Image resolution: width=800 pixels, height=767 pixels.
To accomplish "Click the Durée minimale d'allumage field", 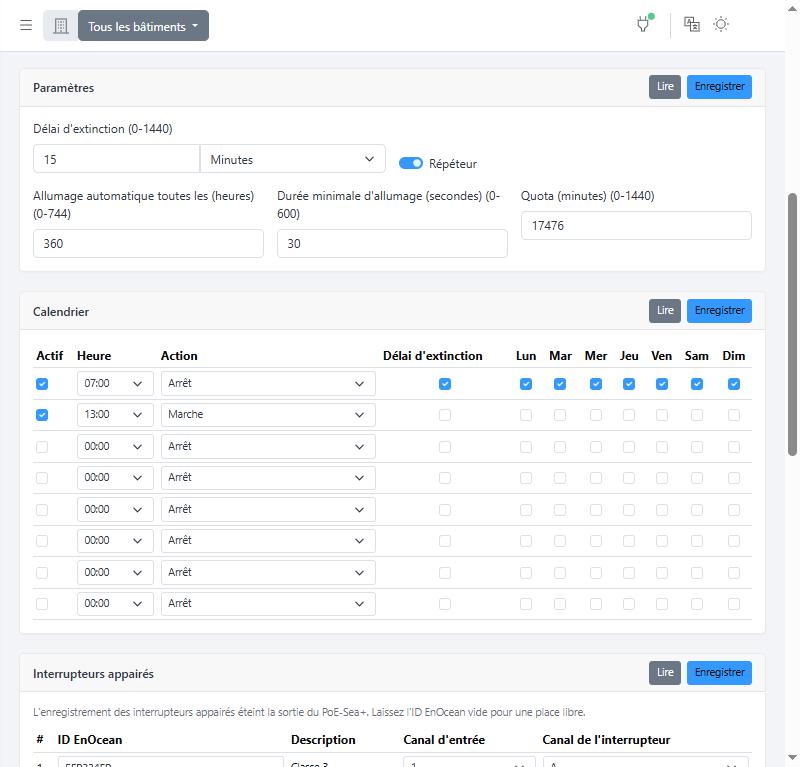I will coord(392,243).
